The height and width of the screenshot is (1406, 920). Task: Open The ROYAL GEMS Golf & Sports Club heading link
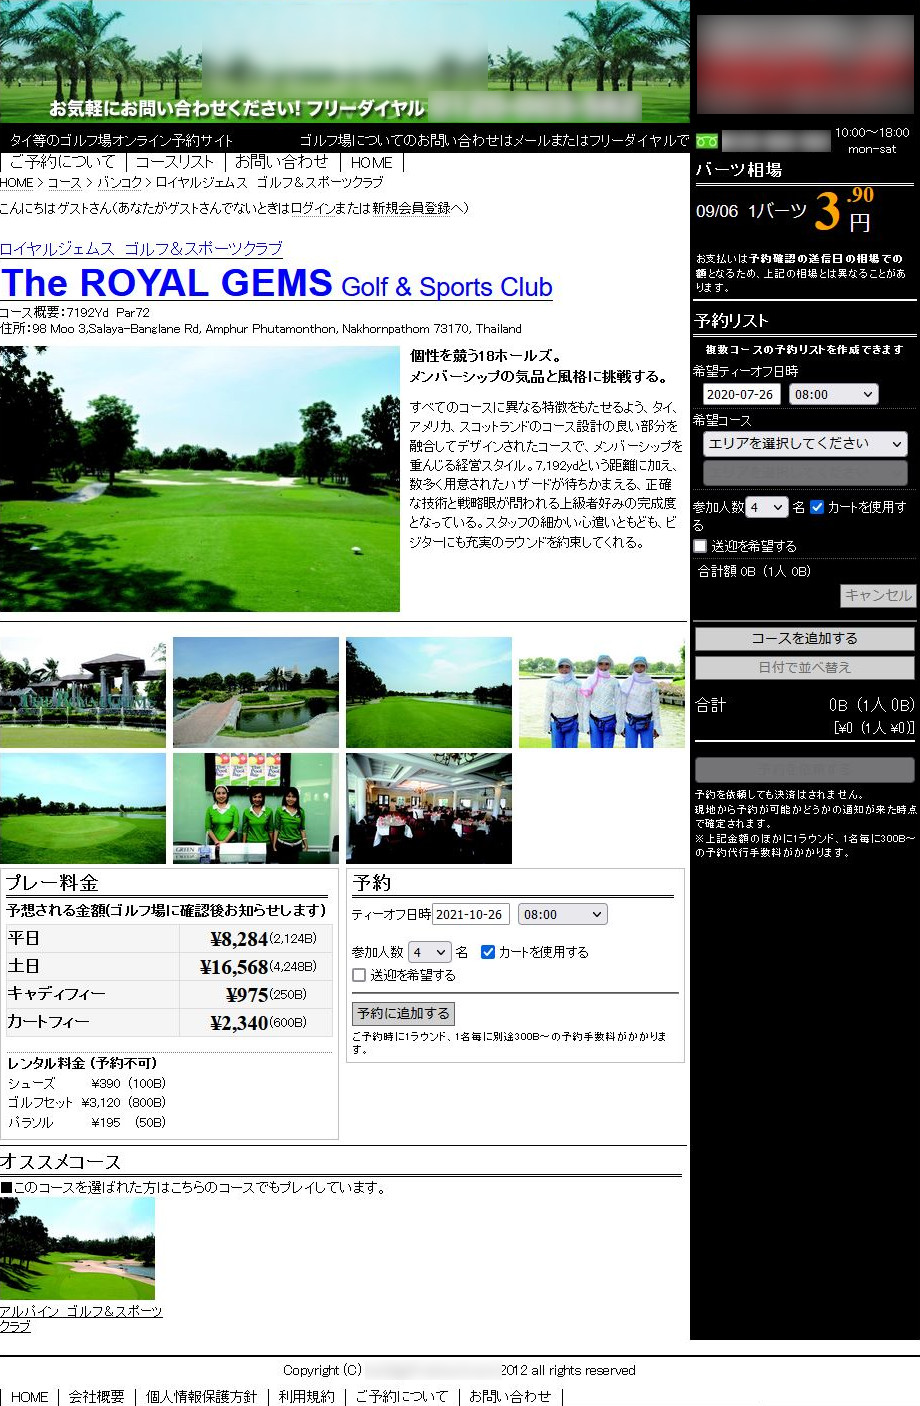276,283
